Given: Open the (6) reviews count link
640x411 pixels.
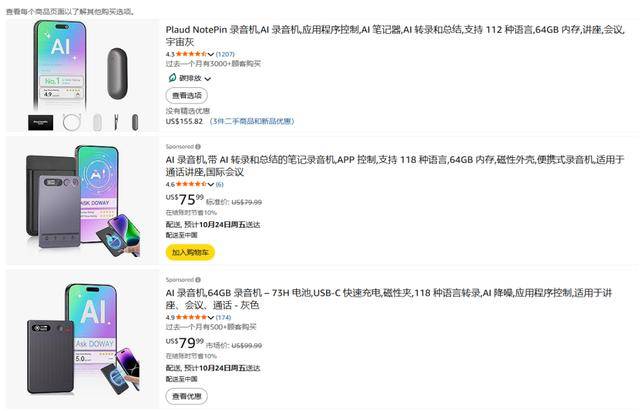Looking at the screenshot, I should pyautogui.click(x=220, y=184).
